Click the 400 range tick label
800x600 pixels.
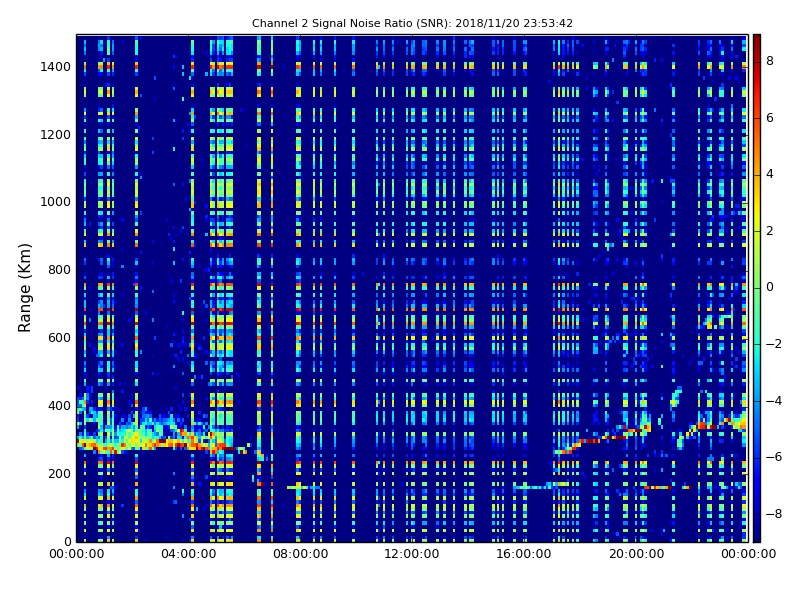59,406
